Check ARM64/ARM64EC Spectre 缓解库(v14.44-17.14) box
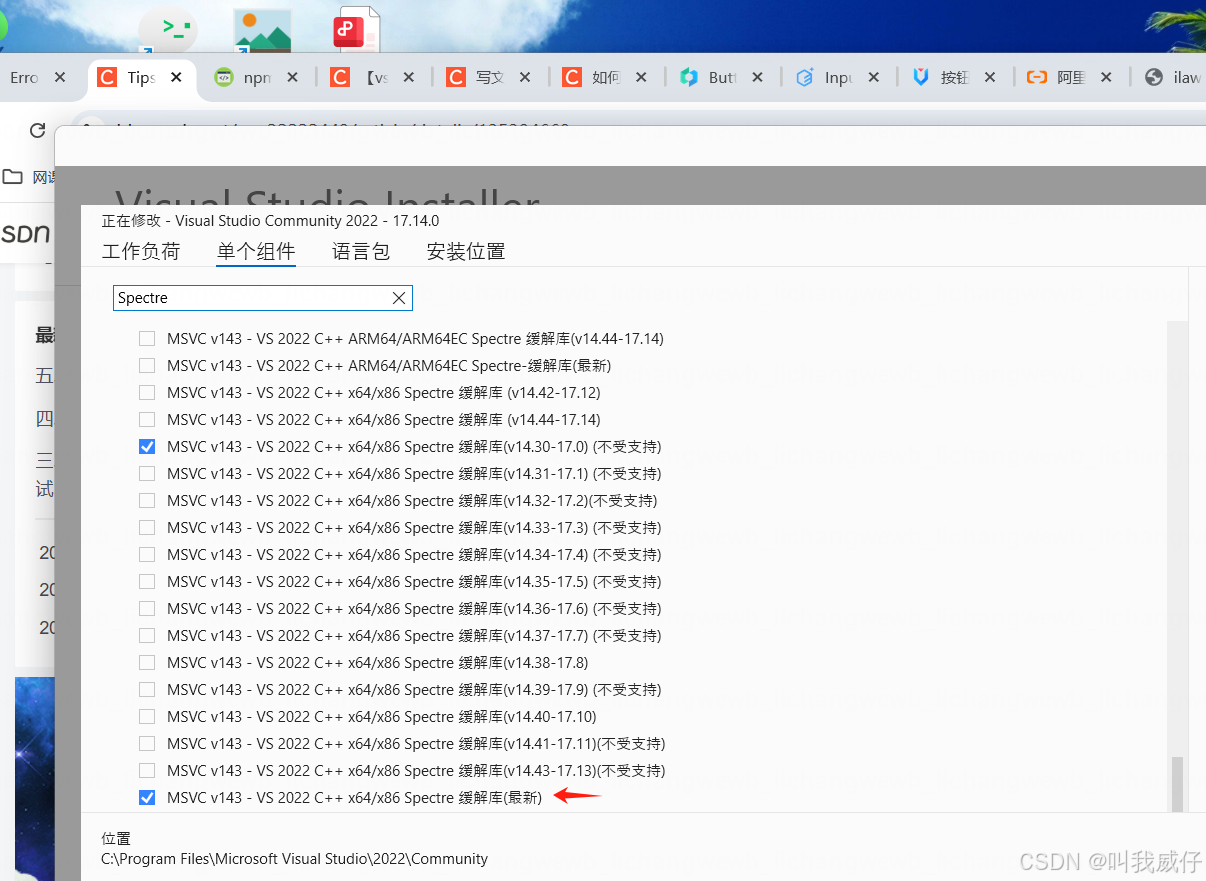 147,339
